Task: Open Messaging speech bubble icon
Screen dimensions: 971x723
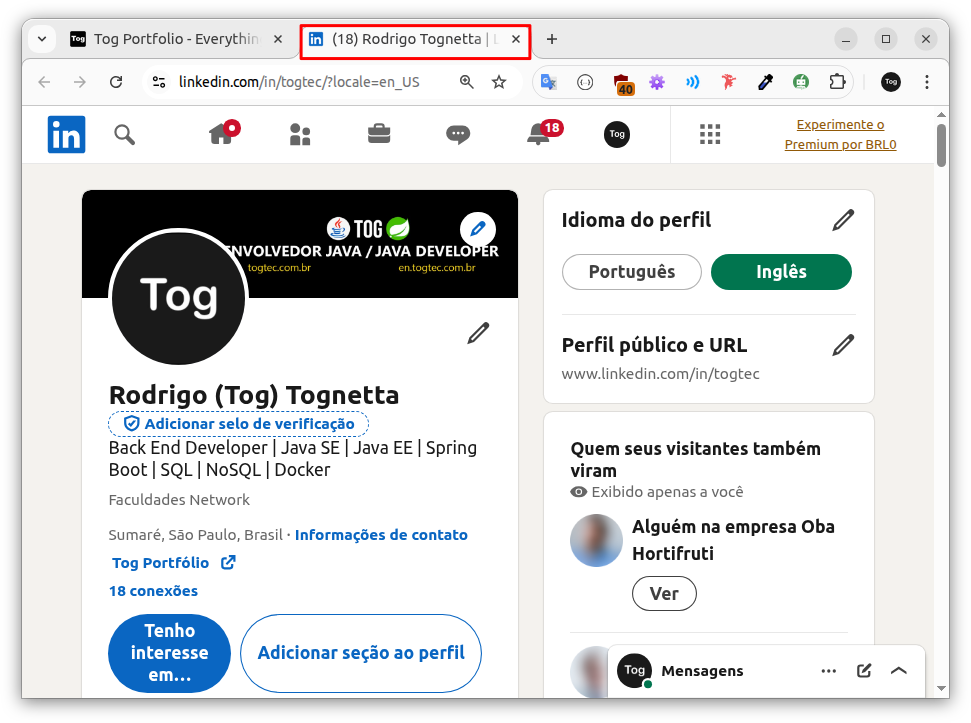Action: [458, 134]
